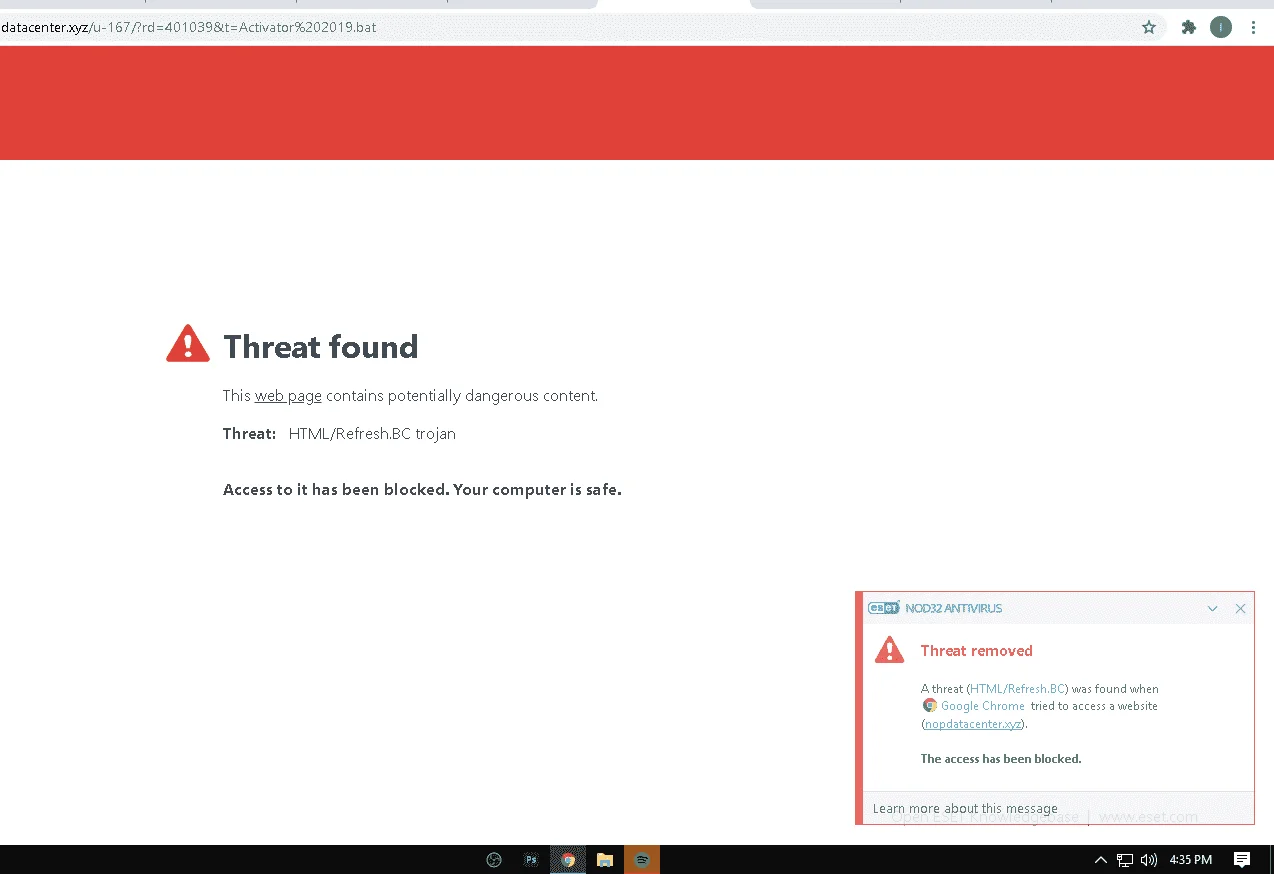The height and width of the screenshot is (874, 1274).
Task: Open the HTML/Refresh.BC link in popup
Action: (x=1017, y=689)
